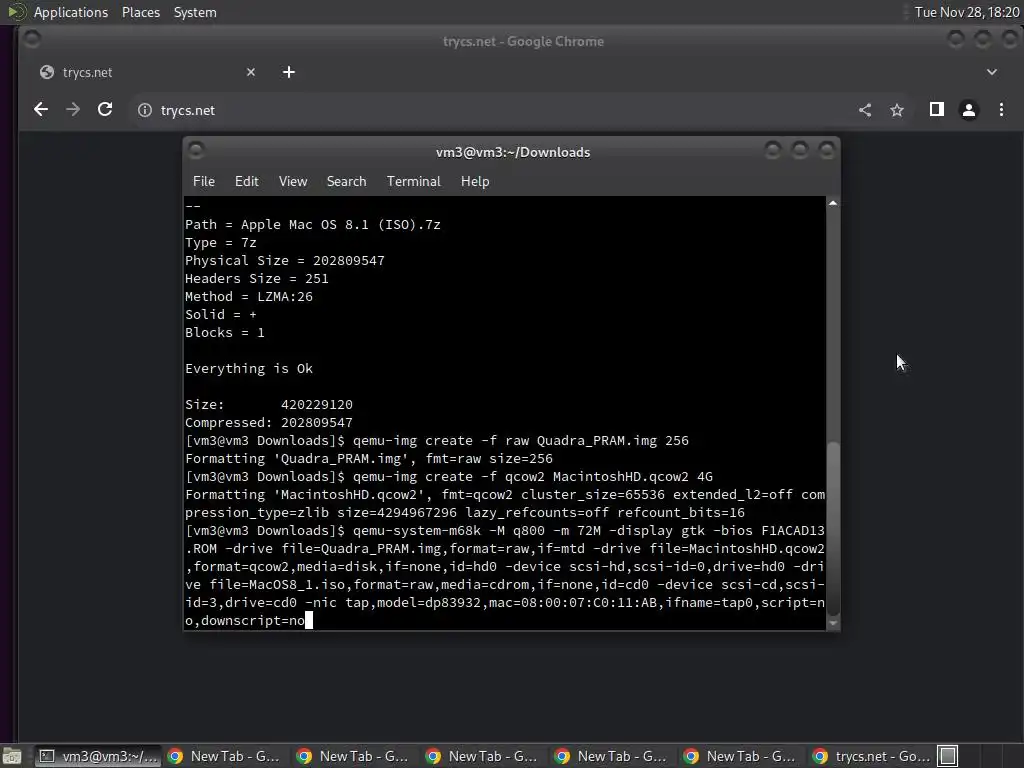1024x768 pixels.
Task: Click the terminal scrollbar up arrow
Action: click(x=833, y=203)
